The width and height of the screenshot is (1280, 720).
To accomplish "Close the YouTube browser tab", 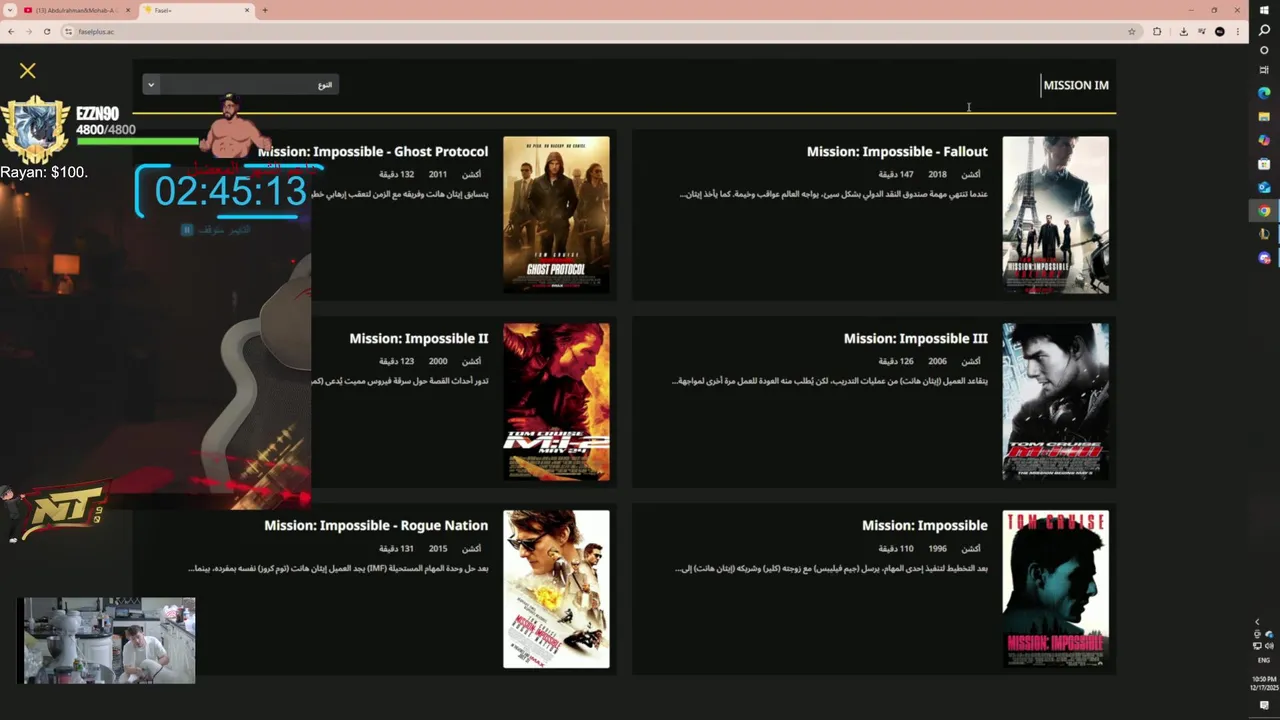I will tap(128, 10).
